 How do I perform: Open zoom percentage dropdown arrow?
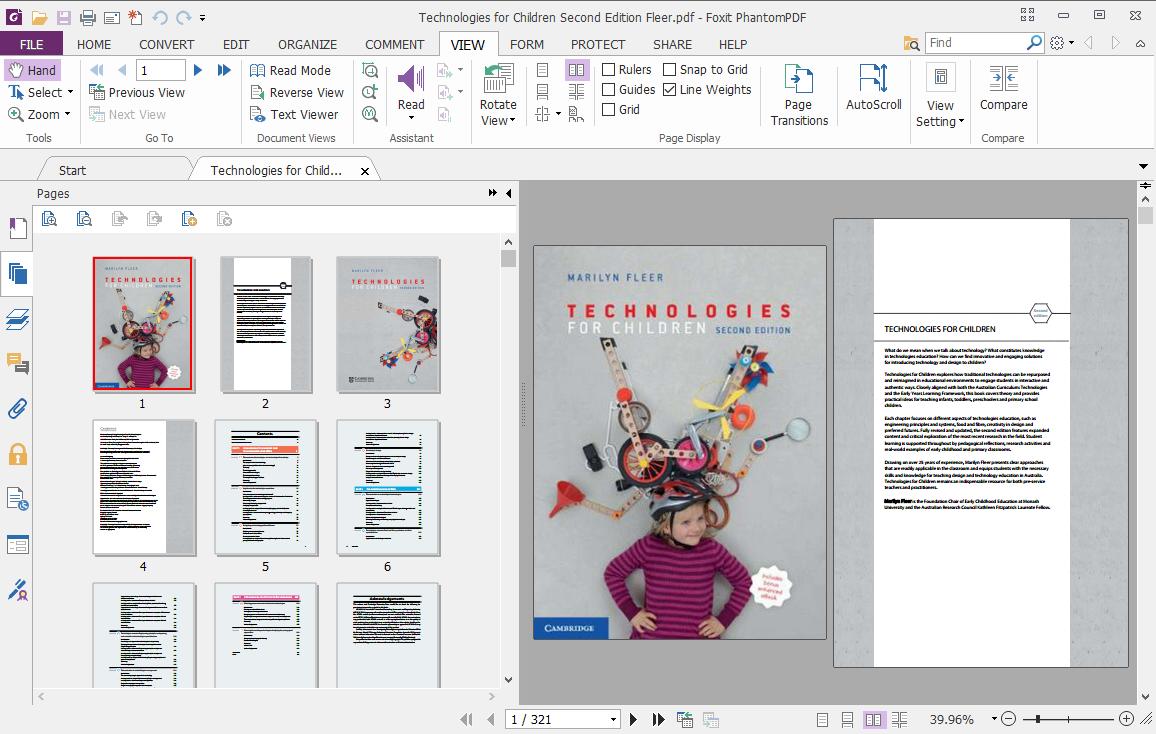click(x=994, y=719)
